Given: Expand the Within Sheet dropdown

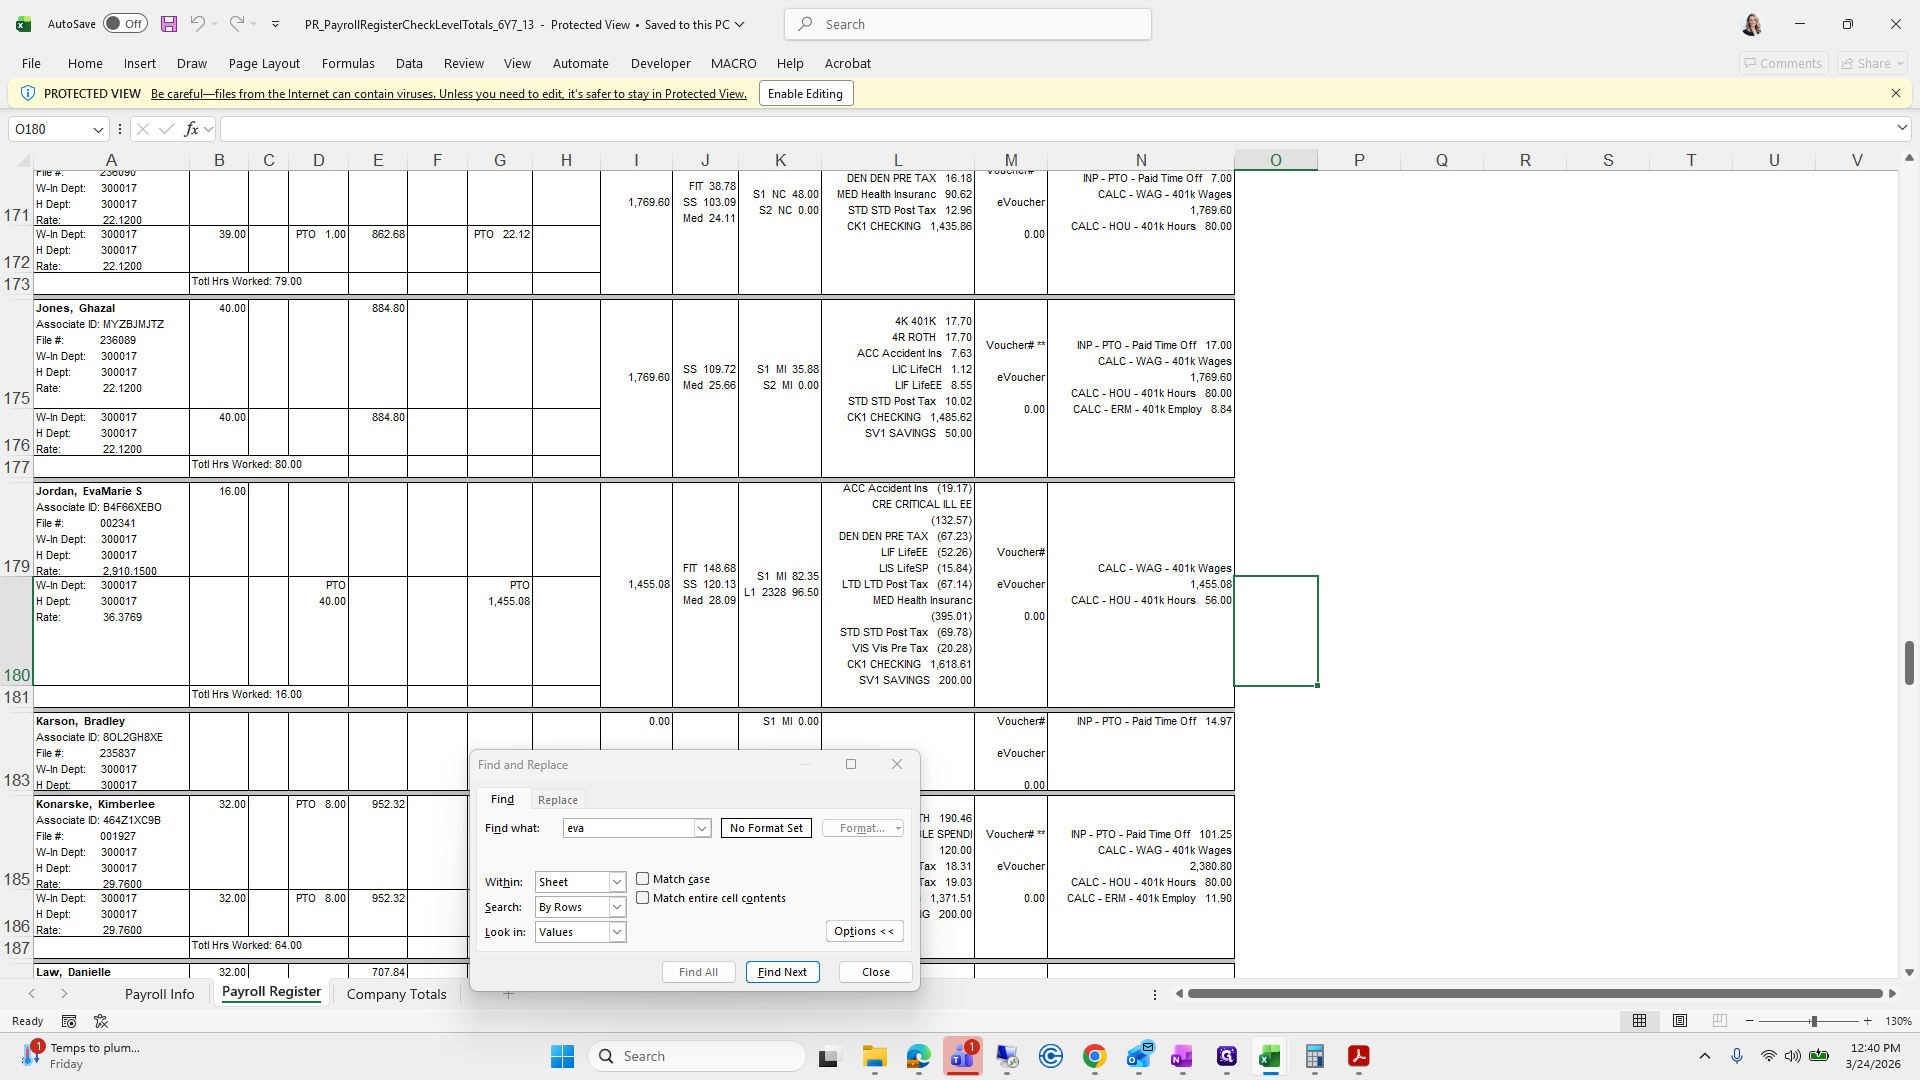Looking at the screenshot, I should coord(617,882).
